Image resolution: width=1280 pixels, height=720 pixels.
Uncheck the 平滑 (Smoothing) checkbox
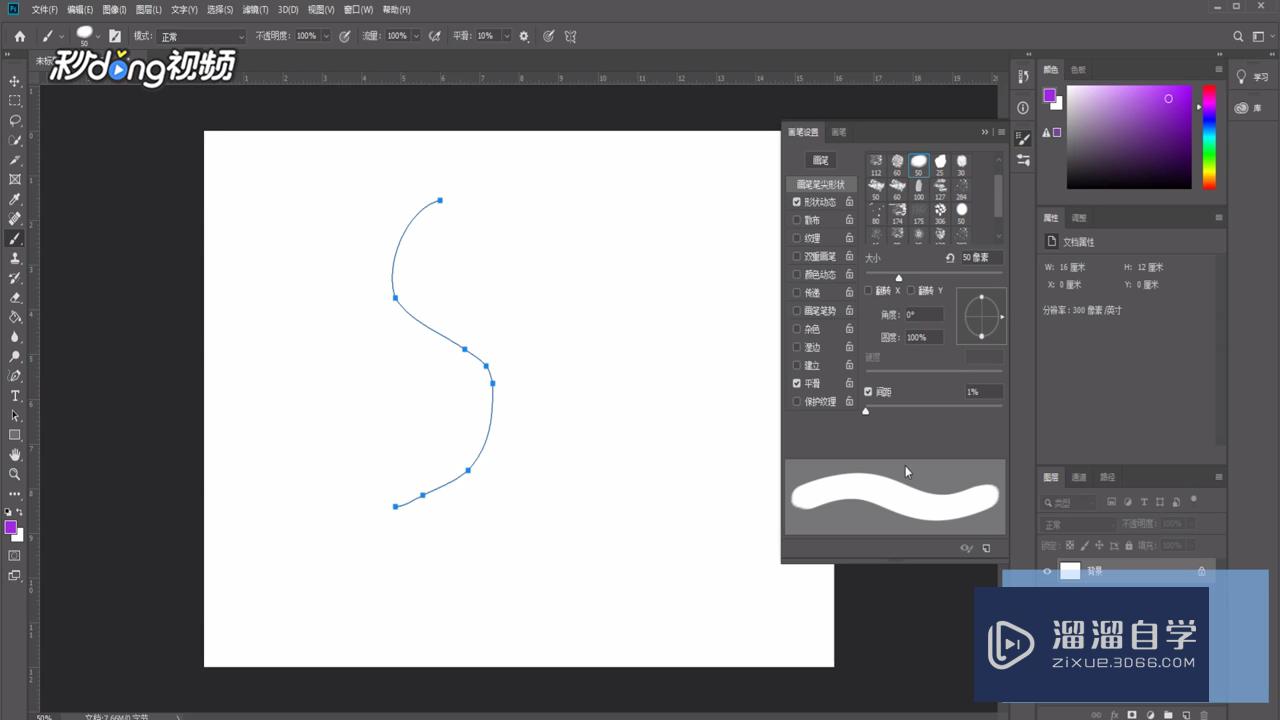pos(797,383)
